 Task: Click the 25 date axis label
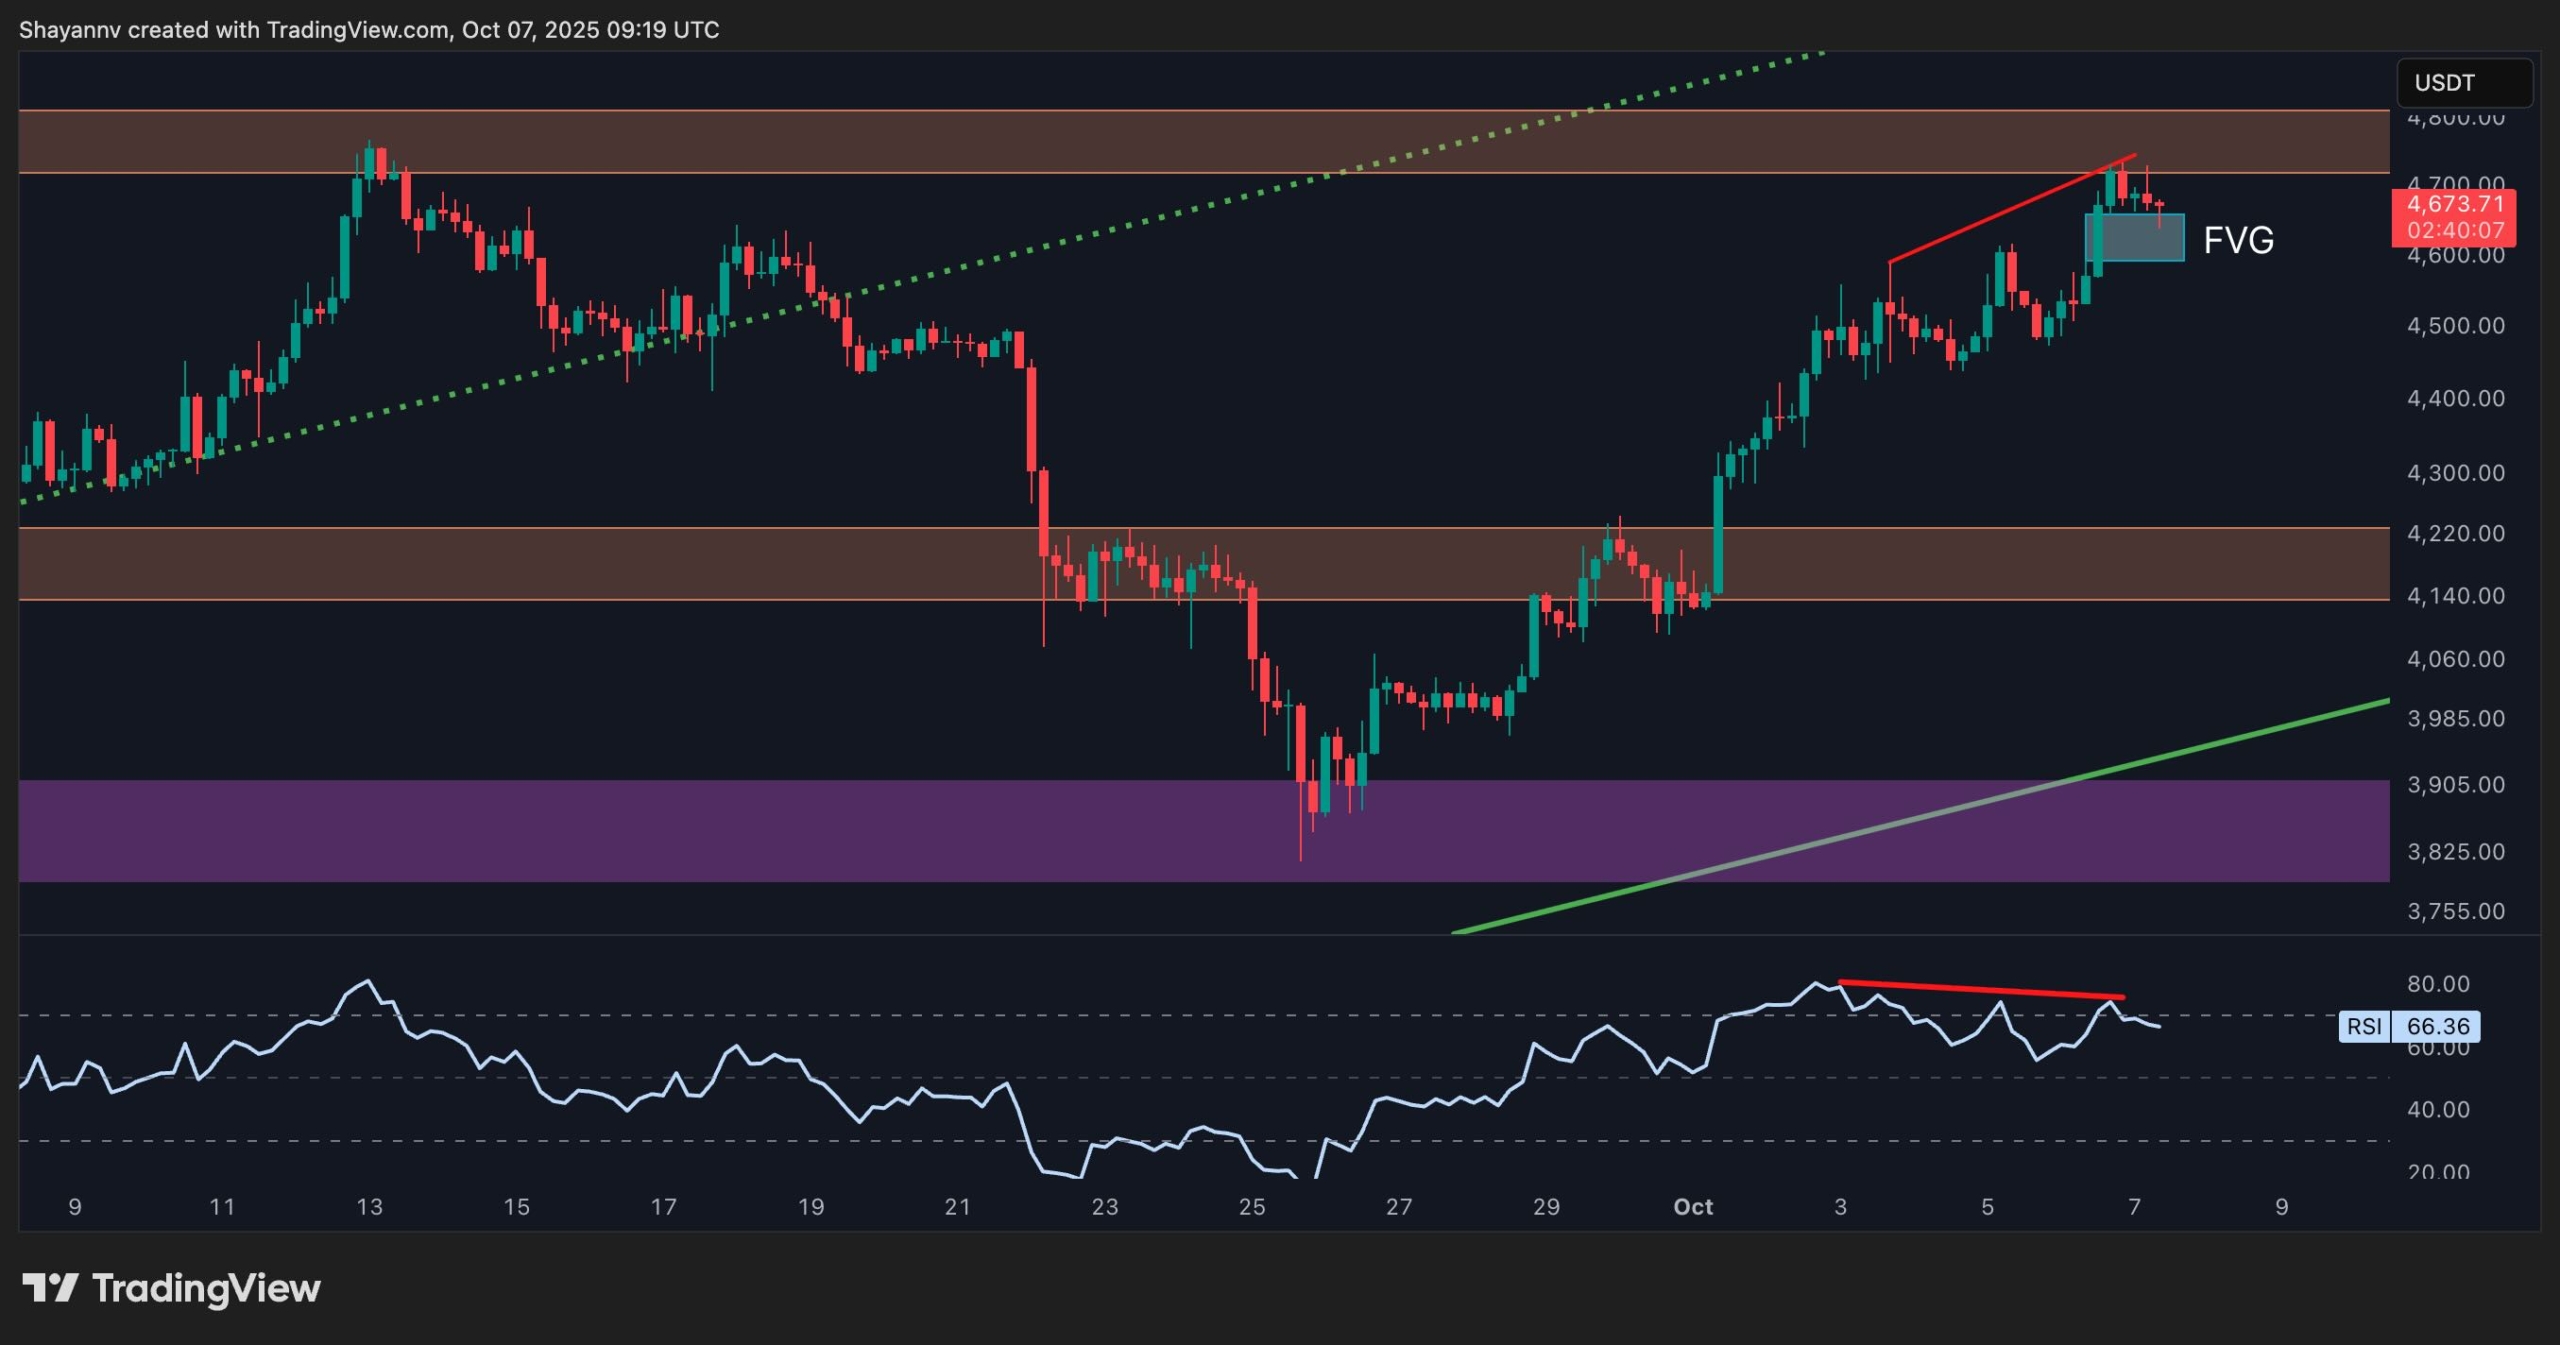[x=1252, y=1207]
